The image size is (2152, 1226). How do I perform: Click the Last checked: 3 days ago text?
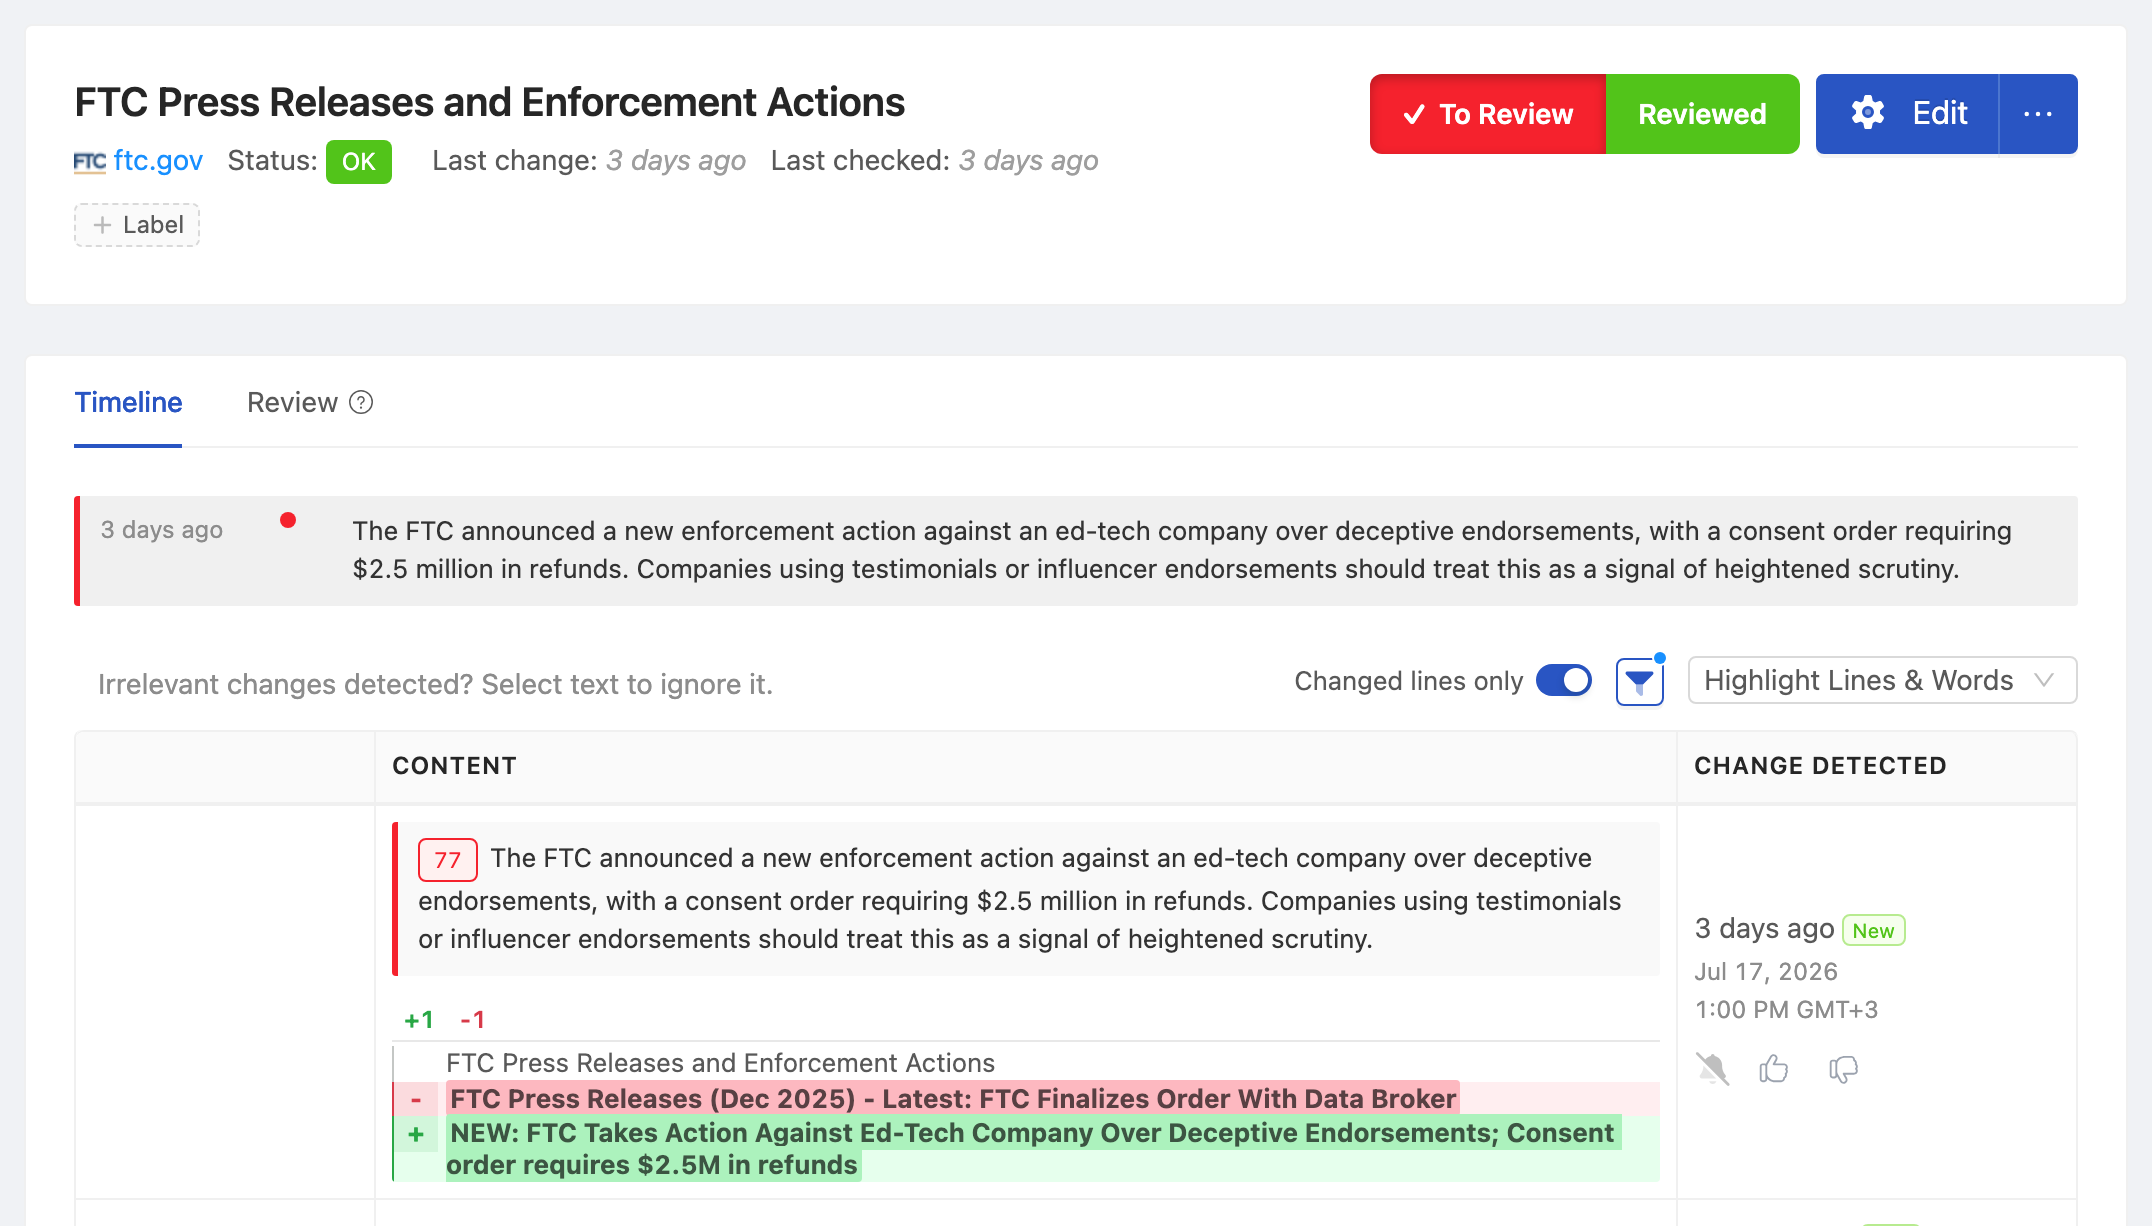[935, 161]
